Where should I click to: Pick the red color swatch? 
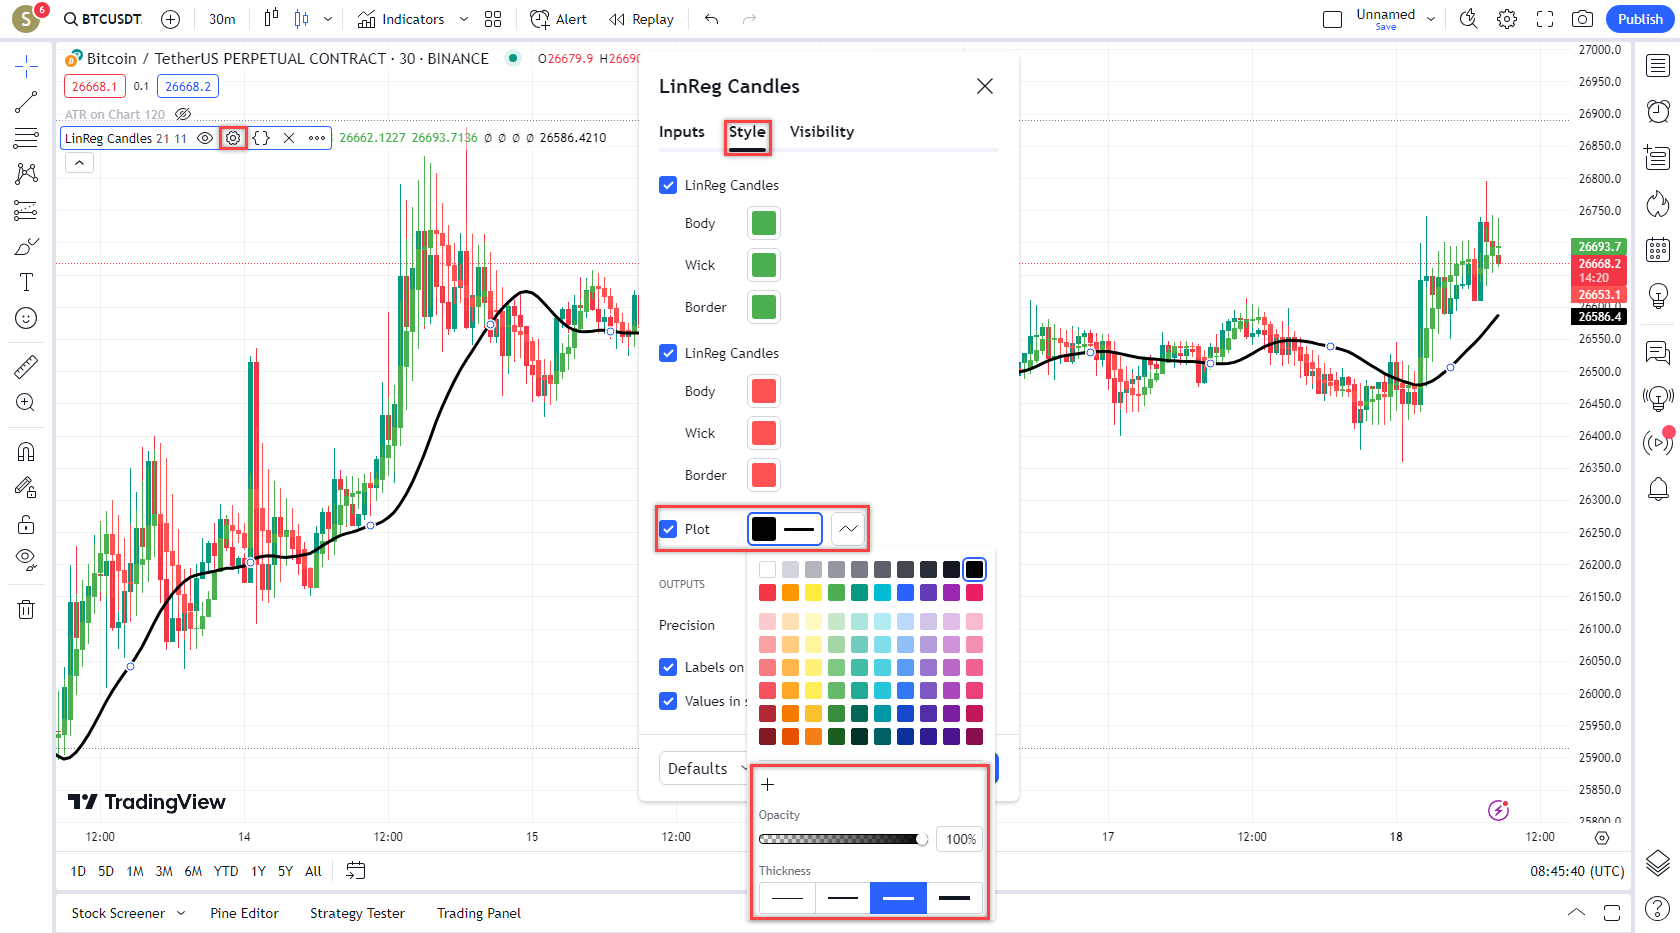pyautogui.click(x=767, y=592)
